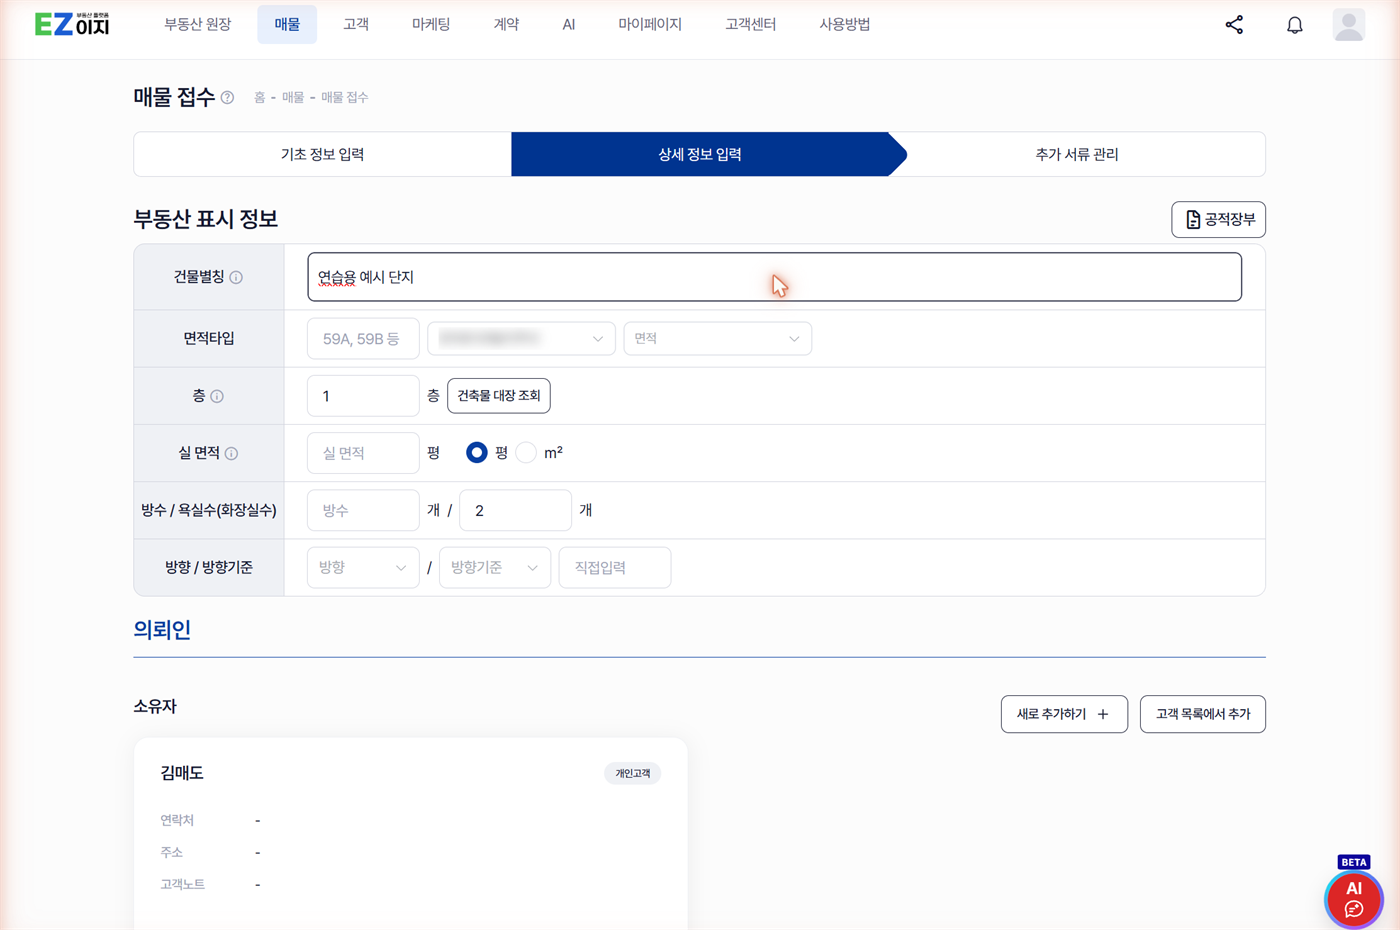Screen dimensions: 1400x930
Task: Focus the 실 면적 input field
Action: [x=363, y=453]
